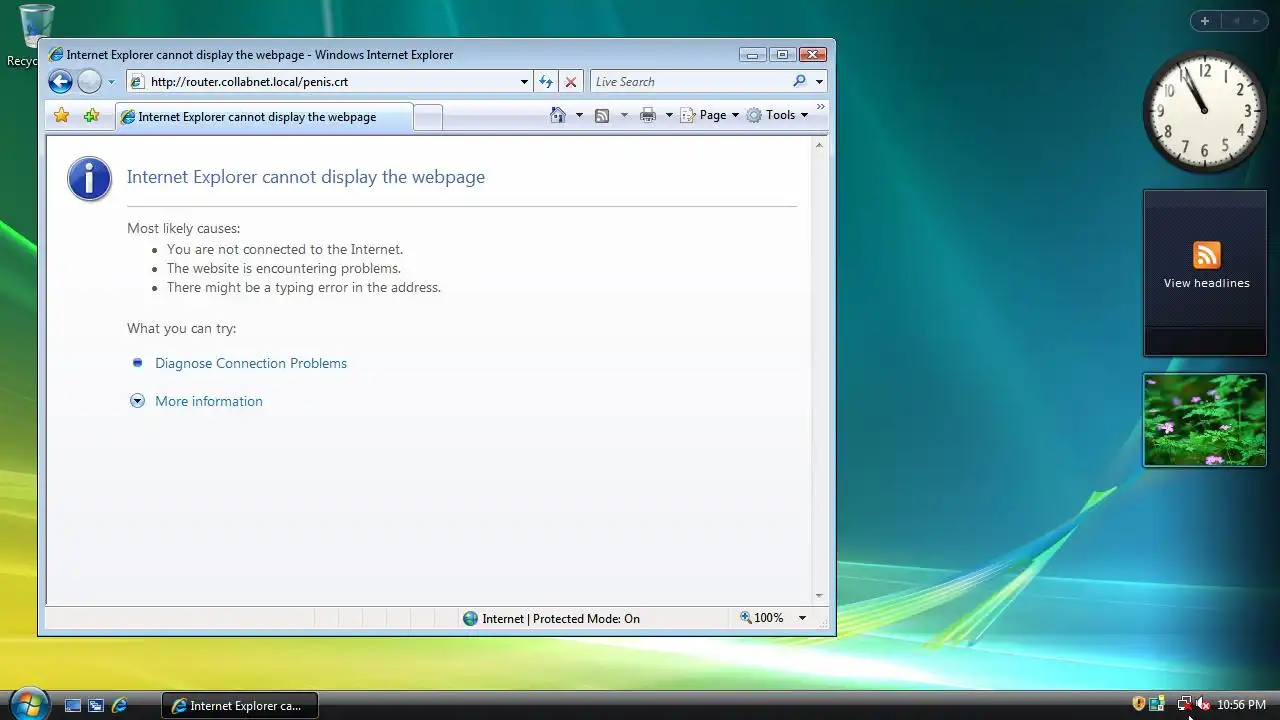Launch Internet Explorer from Quick Launch
Screen dimensions: 1280x720
coord(119,705)
